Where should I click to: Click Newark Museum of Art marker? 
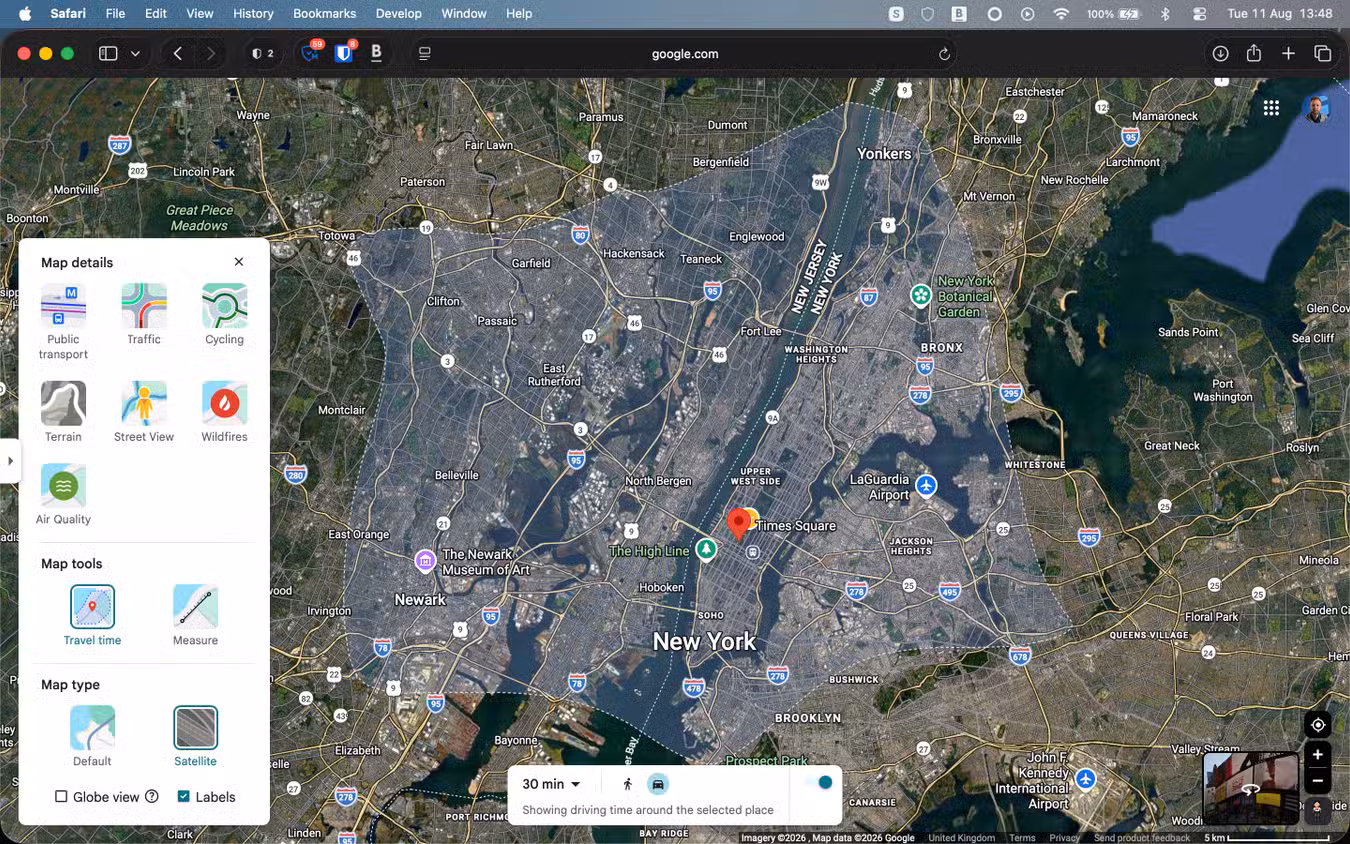[x=426, y=561]
